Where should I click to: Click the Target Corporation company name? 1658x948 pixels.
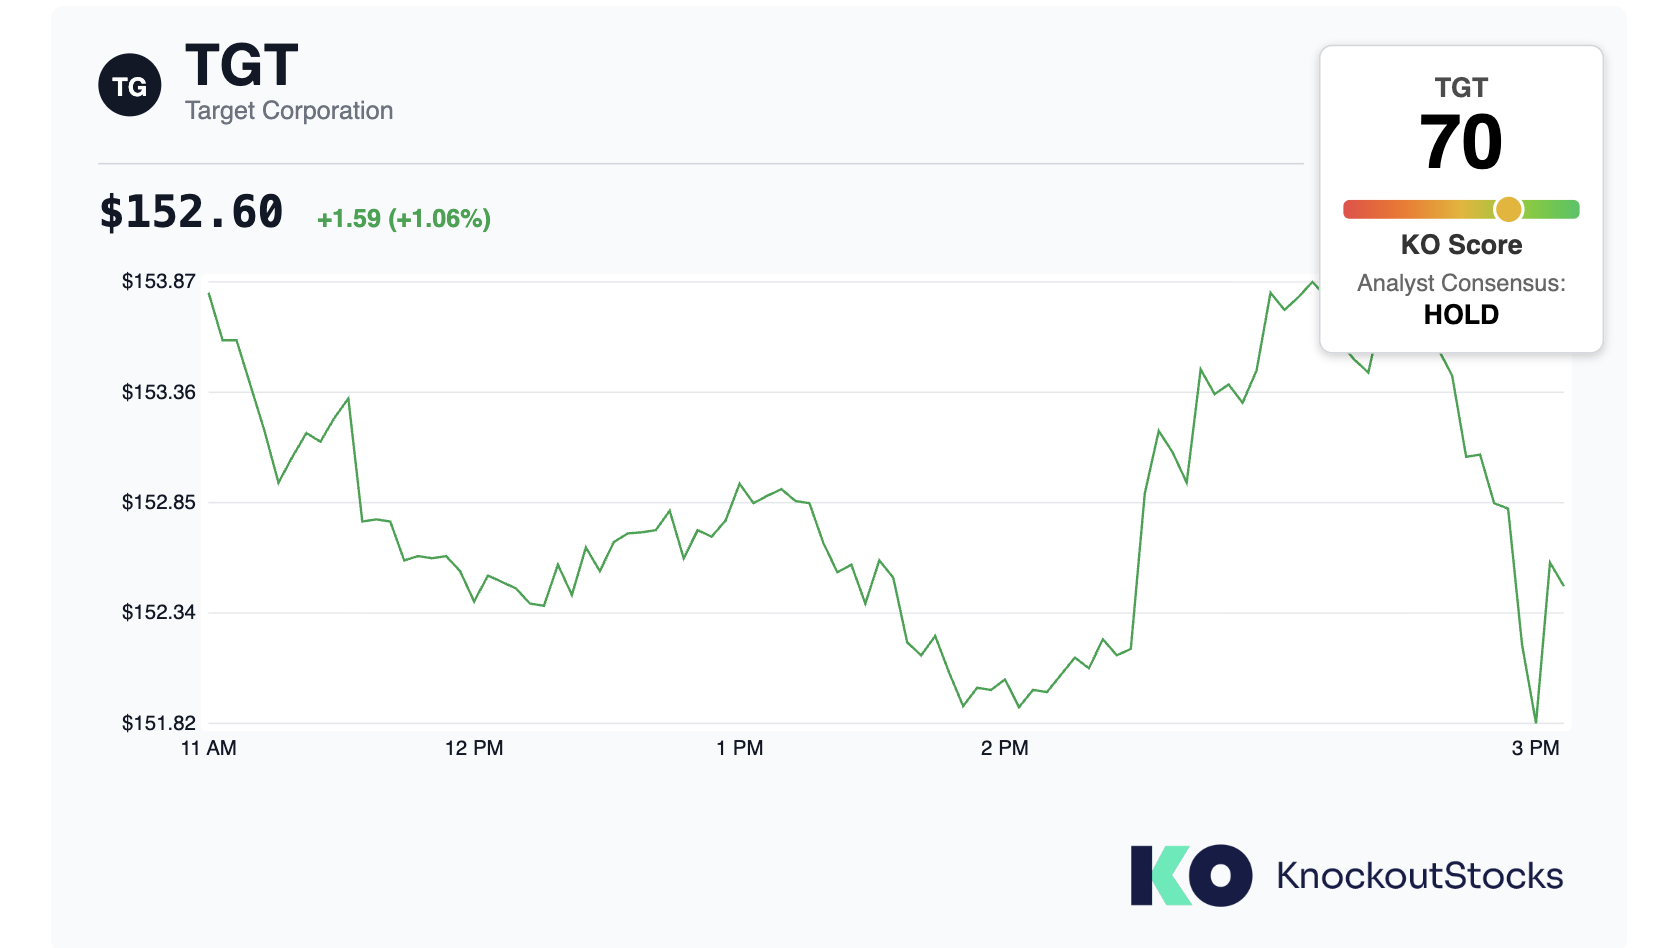tap(289, 111)
